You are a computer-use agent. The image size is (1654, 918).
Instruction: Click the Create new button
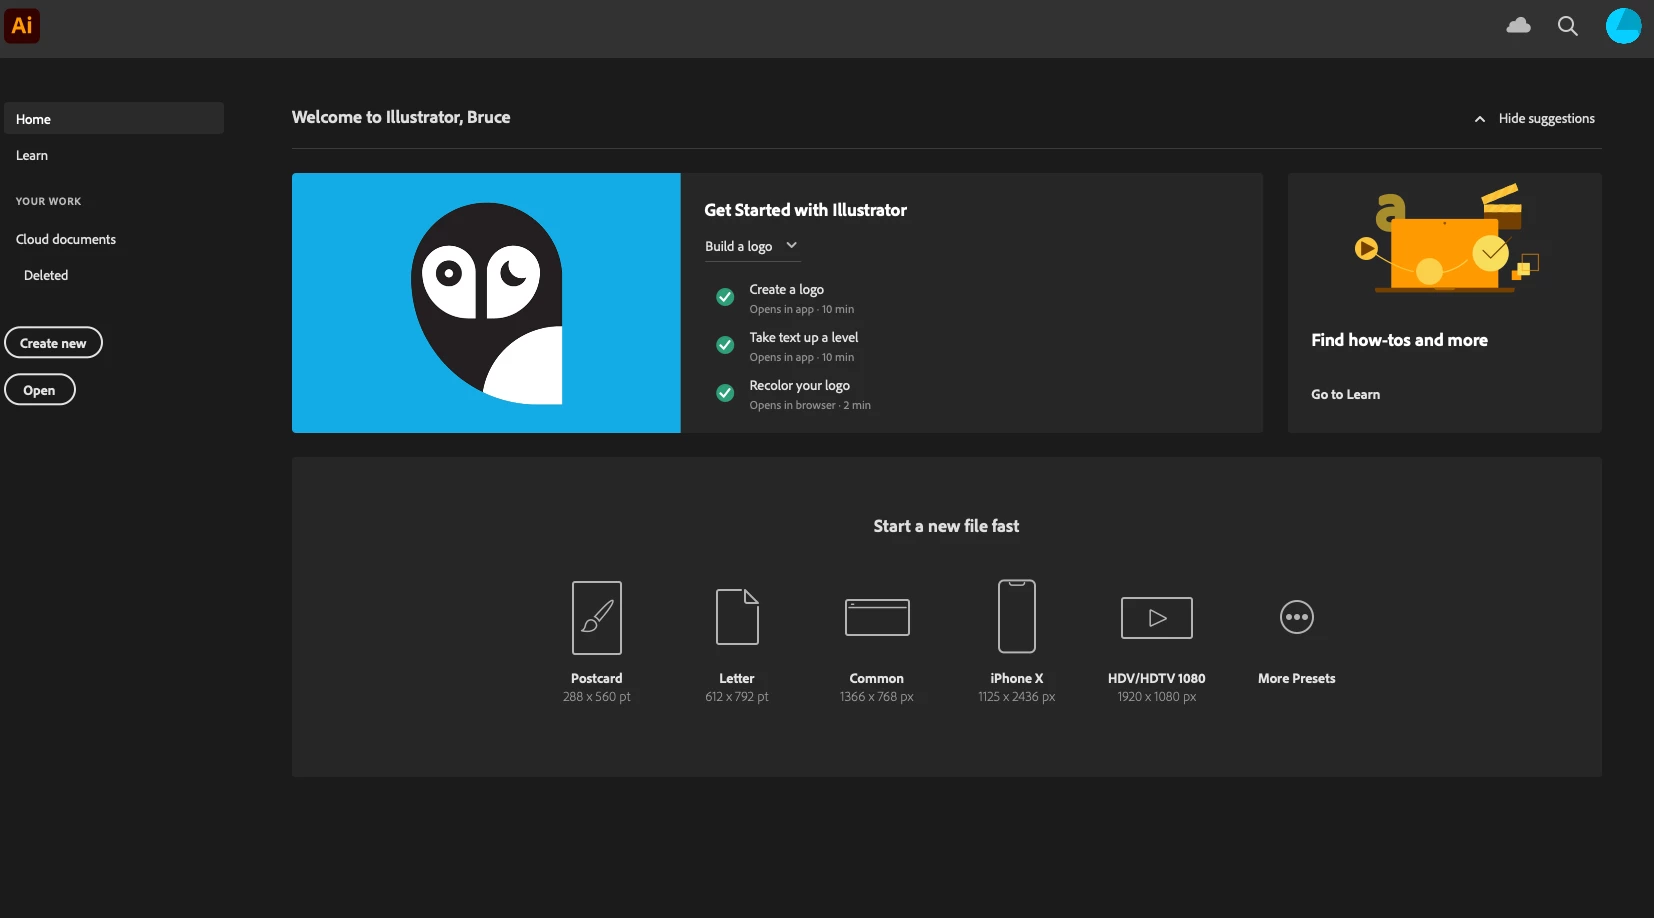53,342
